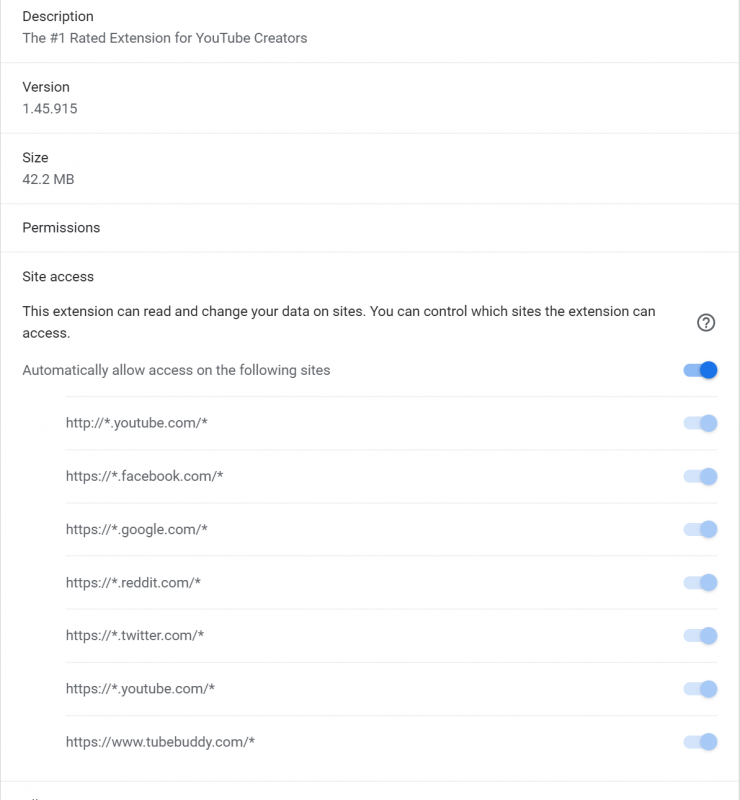
Task: Click the Permissions section row
Action: (61, 228)
